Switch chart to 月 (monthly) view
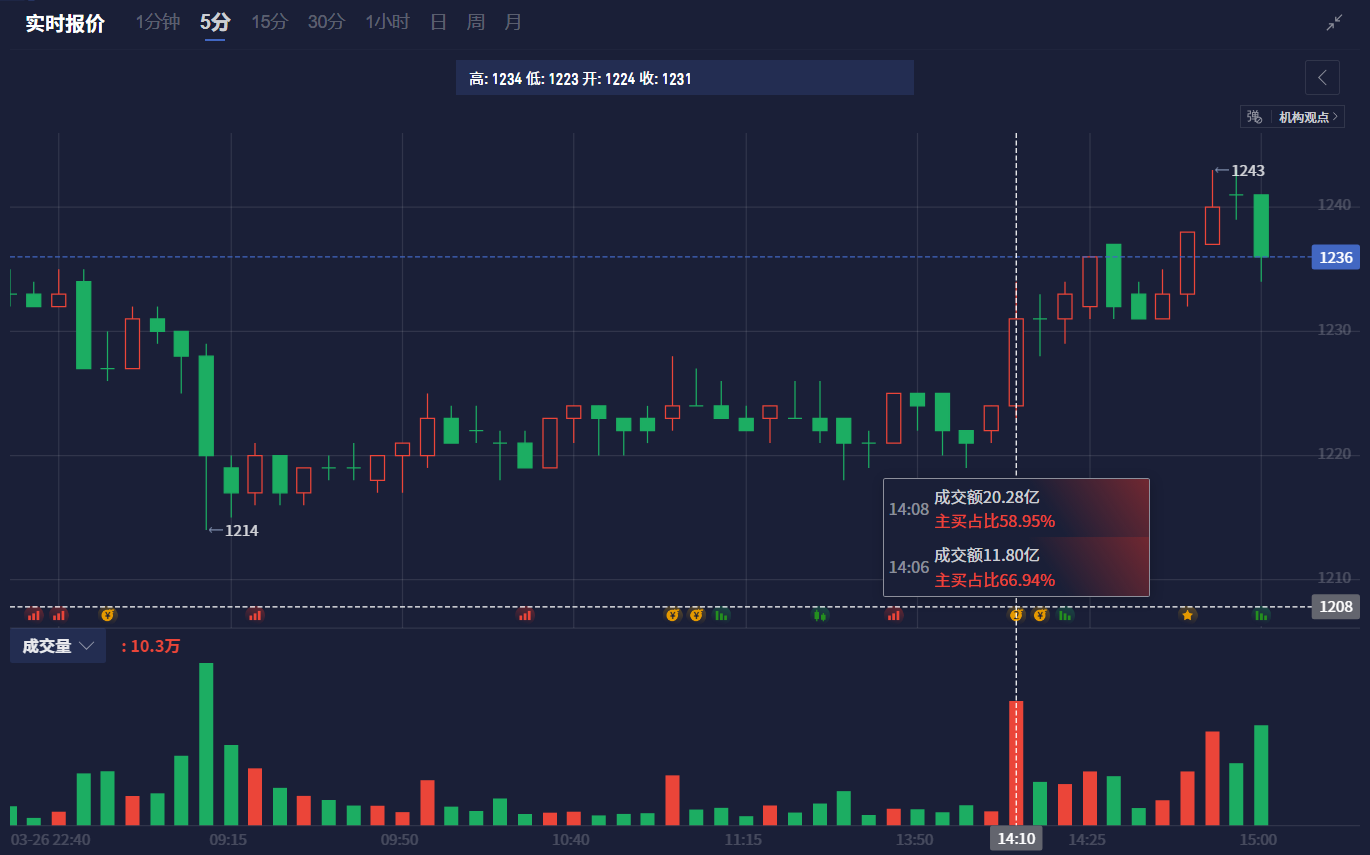 point(513,22)
